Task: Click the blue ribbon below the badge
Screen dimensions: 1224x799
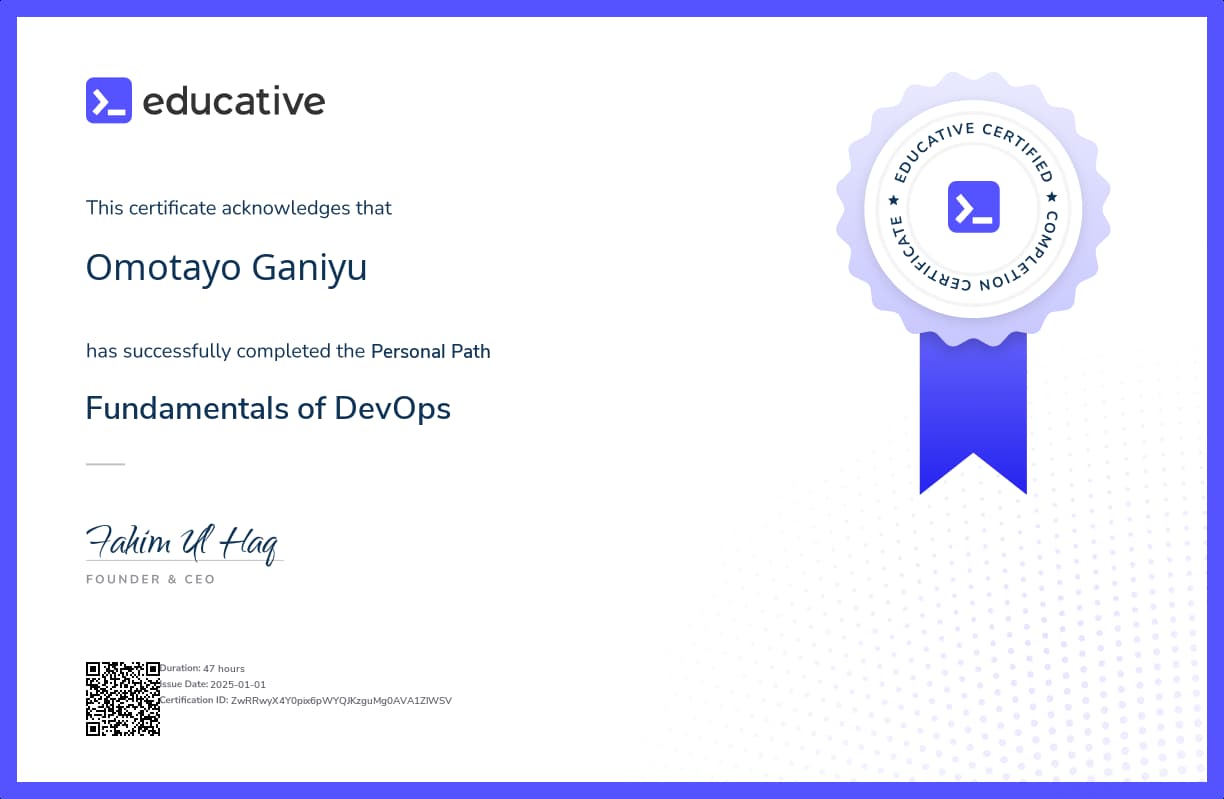Action: point(973,413)
